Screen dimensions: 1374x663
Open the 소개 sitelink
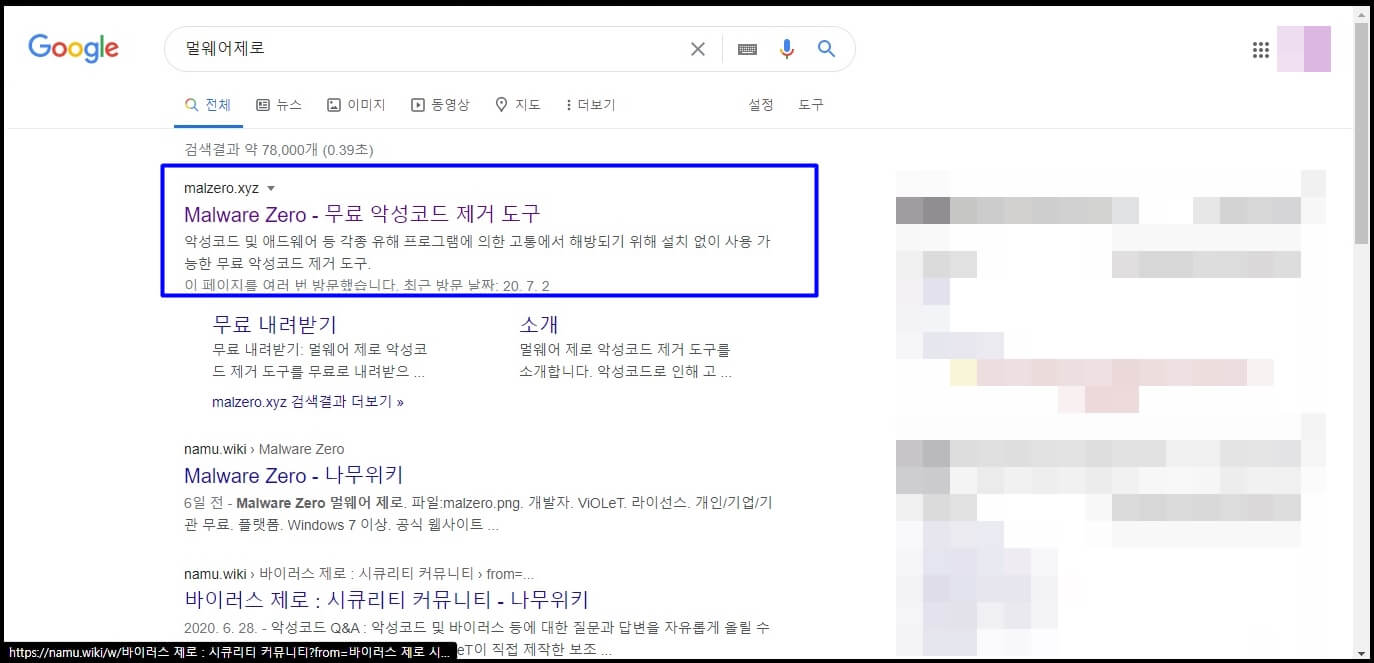(x=539, y=324)
